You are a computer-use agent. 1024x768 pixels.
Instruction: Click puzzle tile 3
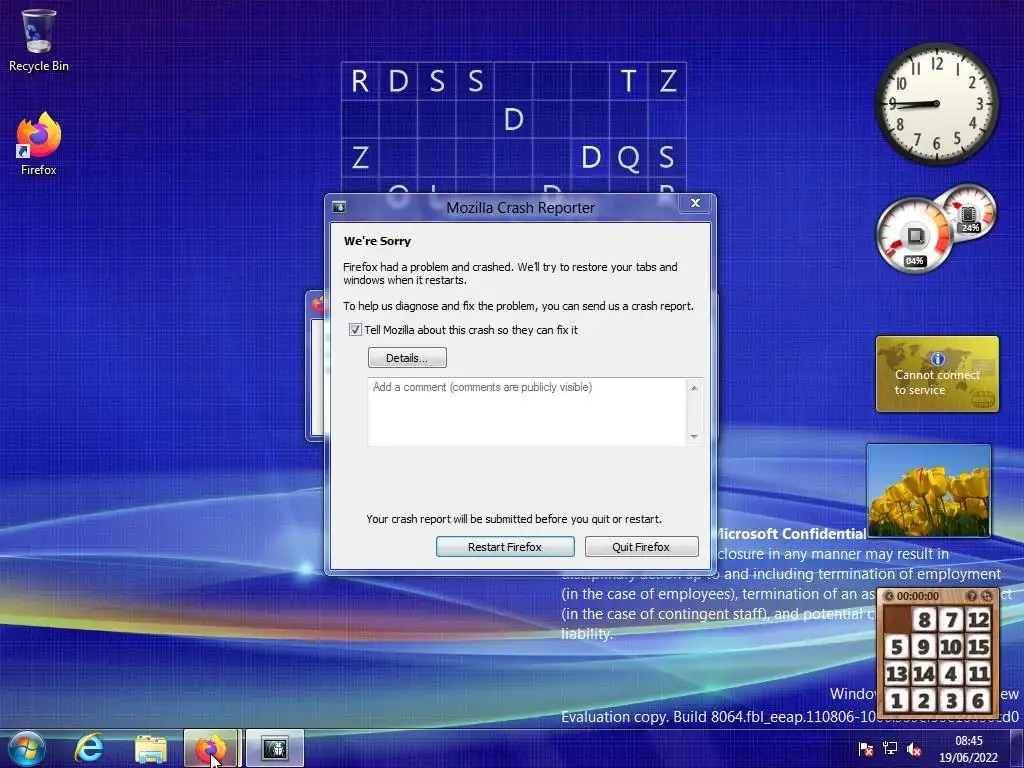pyautogui.click(x=951, y=701)
